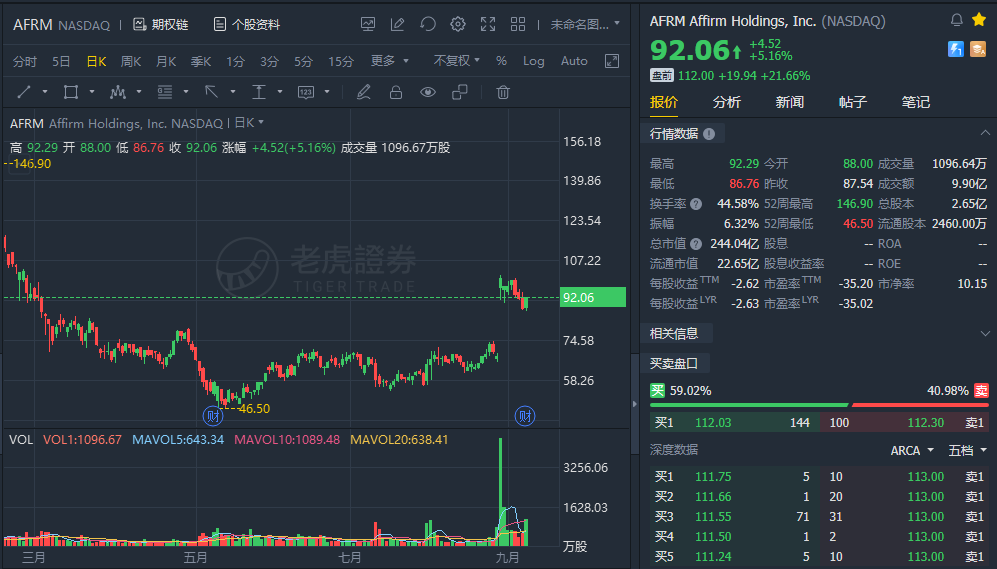997x569 pixels.
Task: Select the Fibonacci levels drawing tool
Action: 165,92
